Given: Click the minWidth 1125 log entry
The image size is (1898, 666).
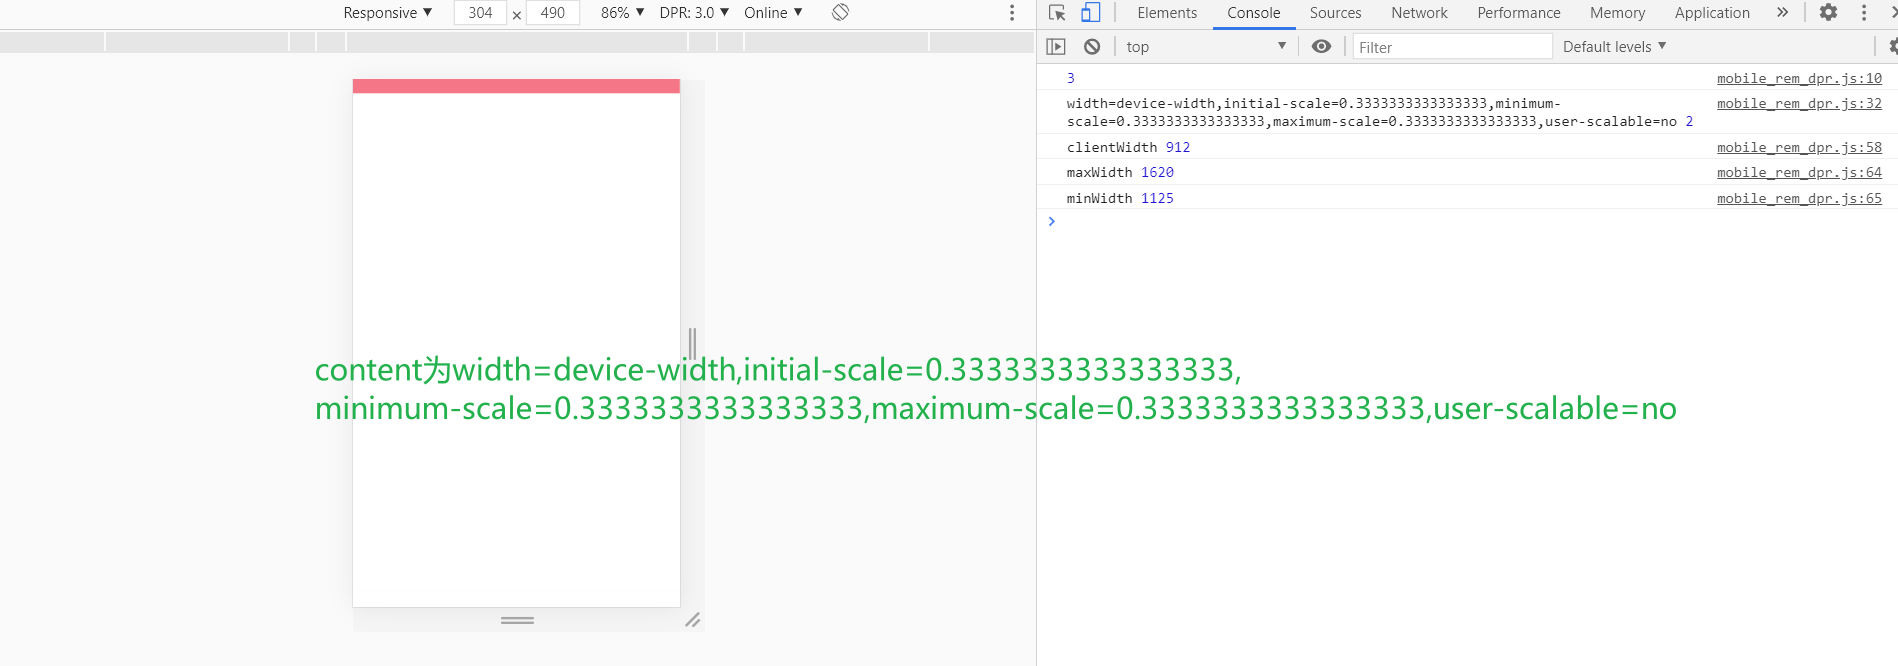Looking at the screenshot, I should (x=1120, y=198).
